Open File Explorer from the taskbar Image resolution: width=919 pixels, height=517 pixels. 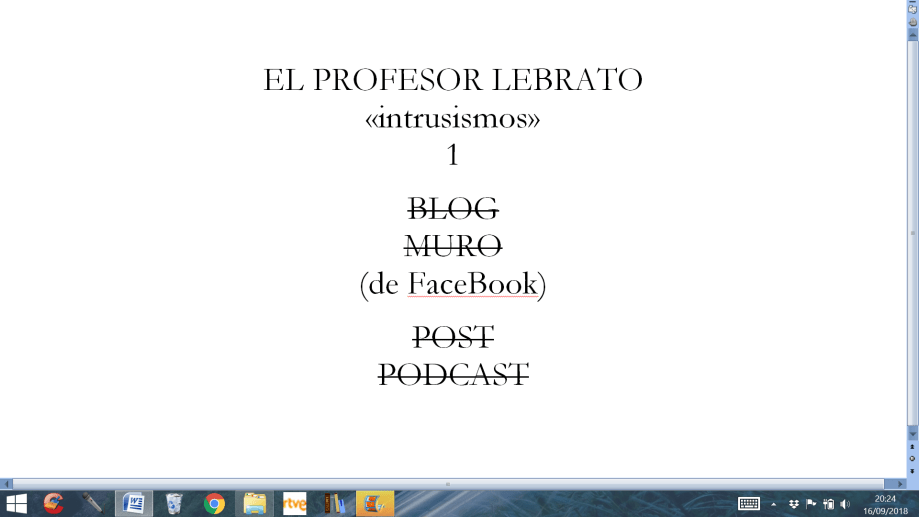pos(254,503)
